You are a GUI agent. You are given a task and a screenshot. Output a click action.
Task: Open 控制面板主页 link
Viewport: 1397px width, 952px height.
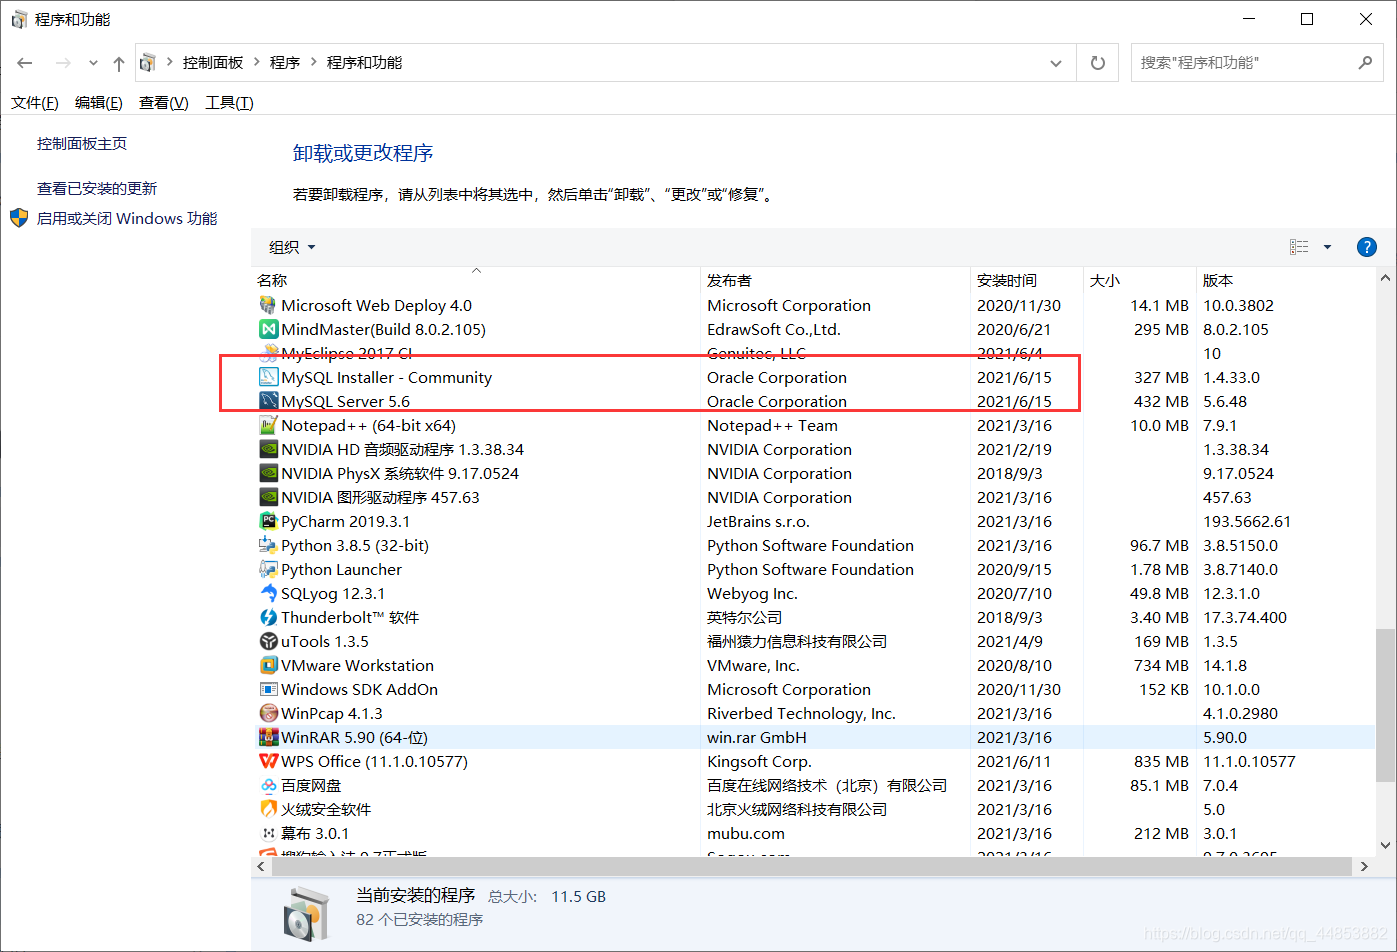pos(82,143)
